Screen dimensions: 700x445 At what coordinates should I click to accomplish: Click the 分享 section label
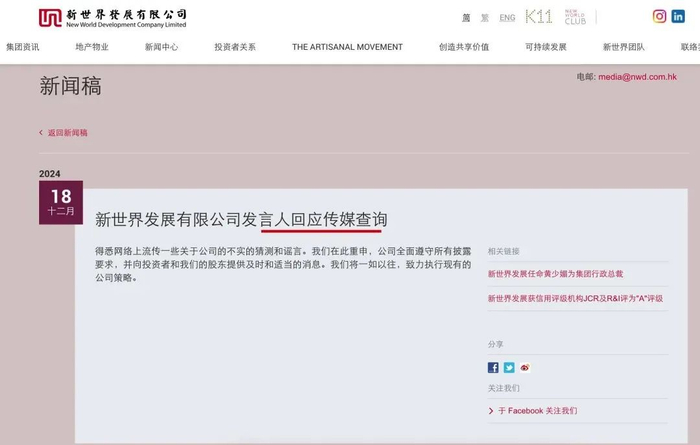click(495, 344)
